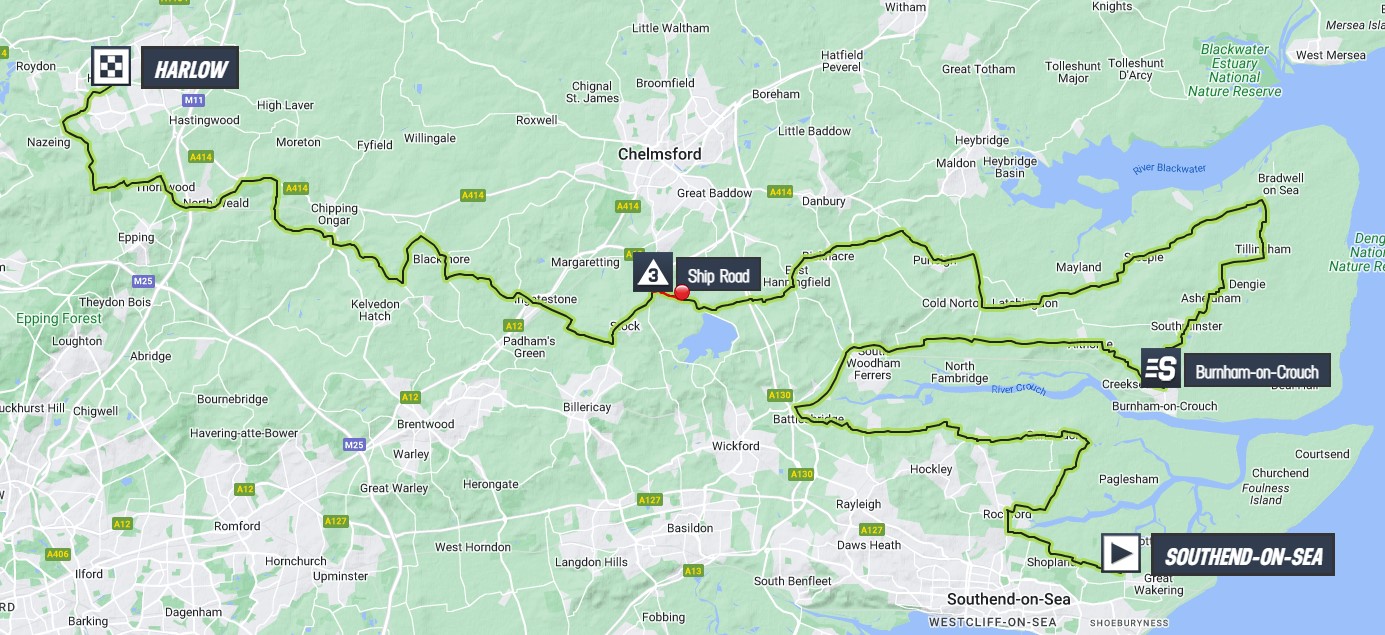
Task: Click the Ship Road climb label
Action: pyautogui.click(x=718, y=277)
